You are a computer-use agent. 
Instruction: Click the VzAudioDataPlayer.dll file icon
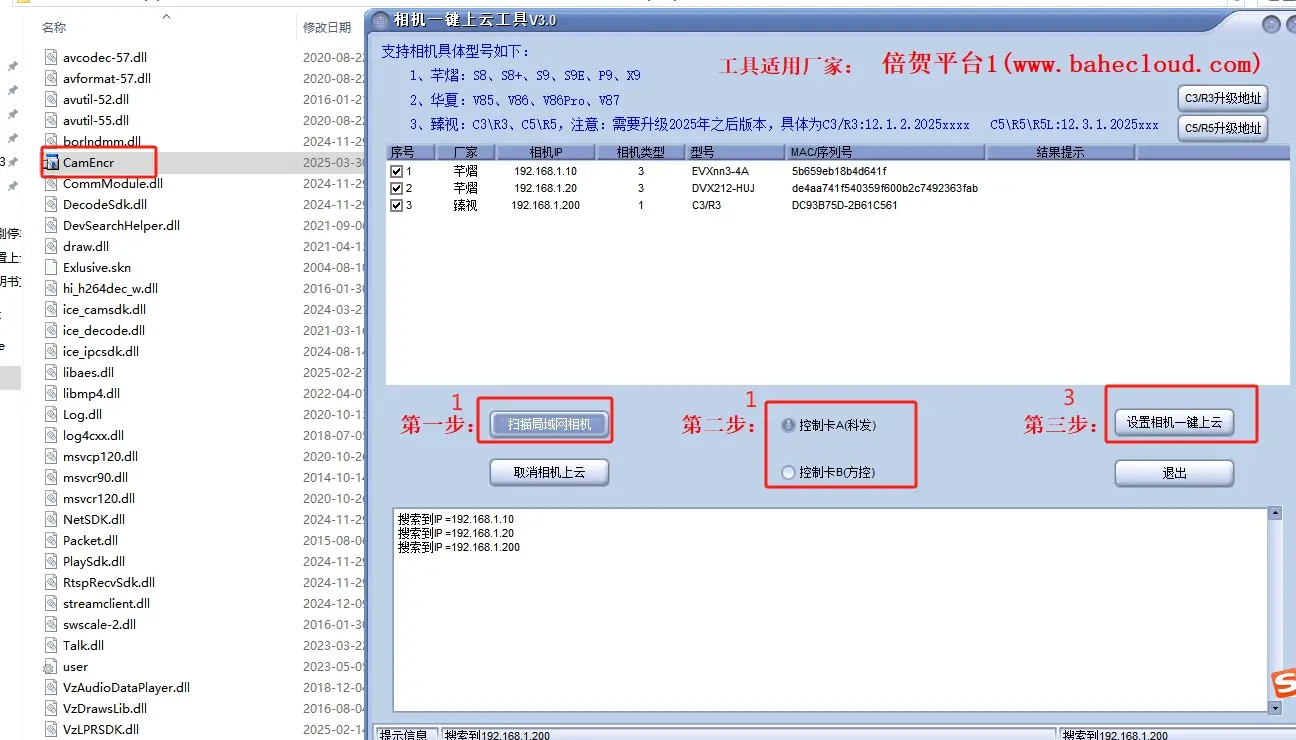49,687
